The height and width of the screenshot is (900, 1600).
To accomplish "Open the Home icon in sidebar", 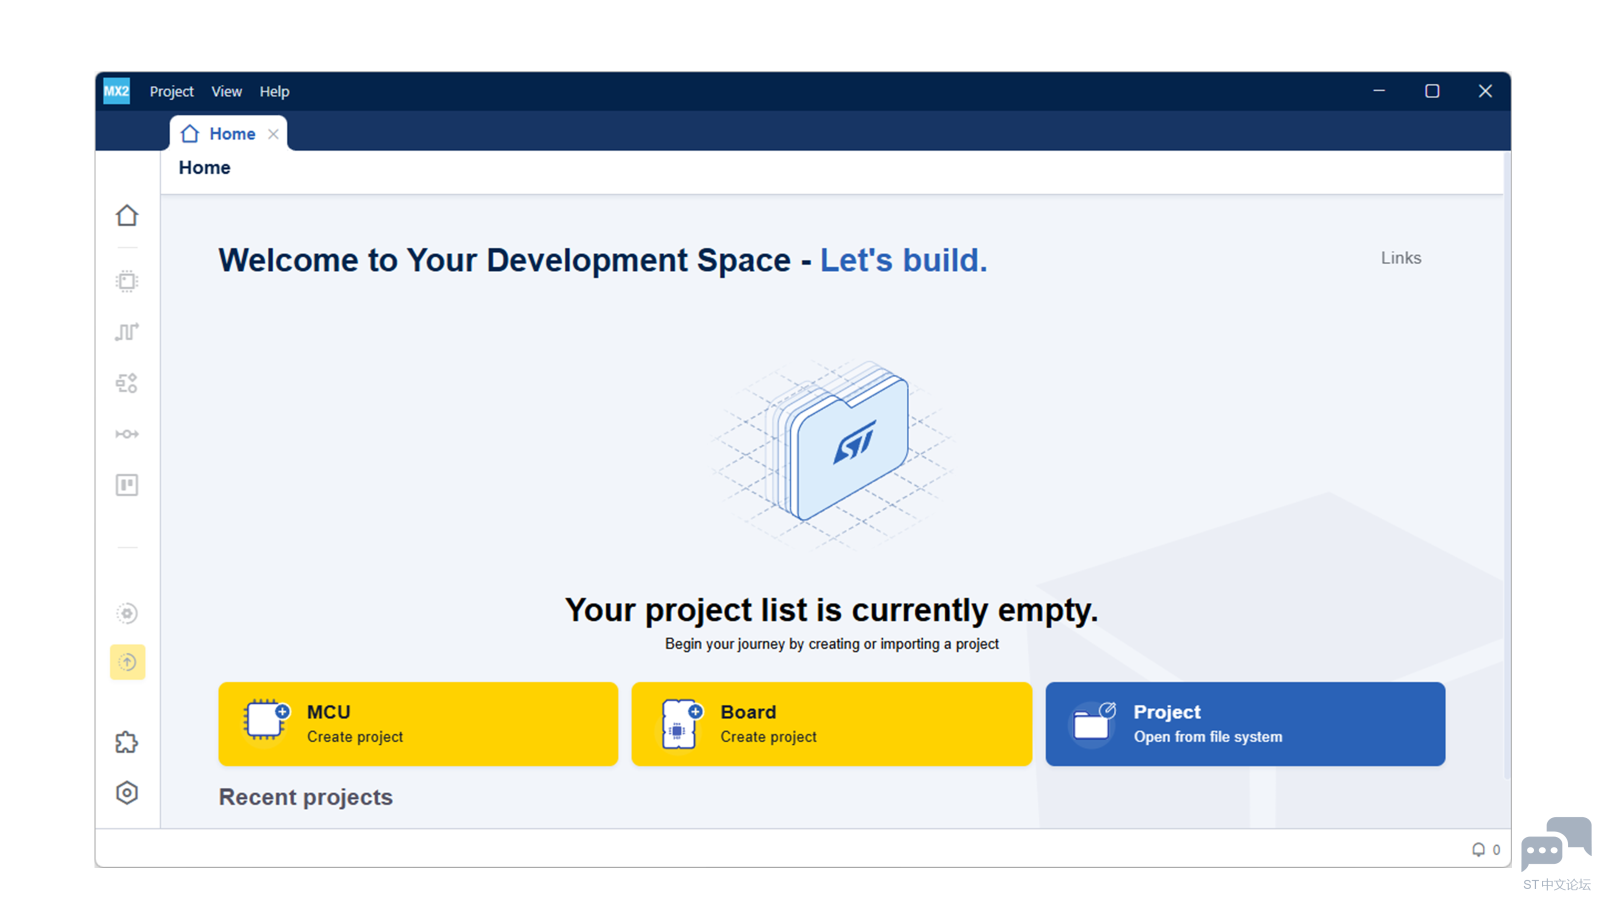I will tap(127, 215).
